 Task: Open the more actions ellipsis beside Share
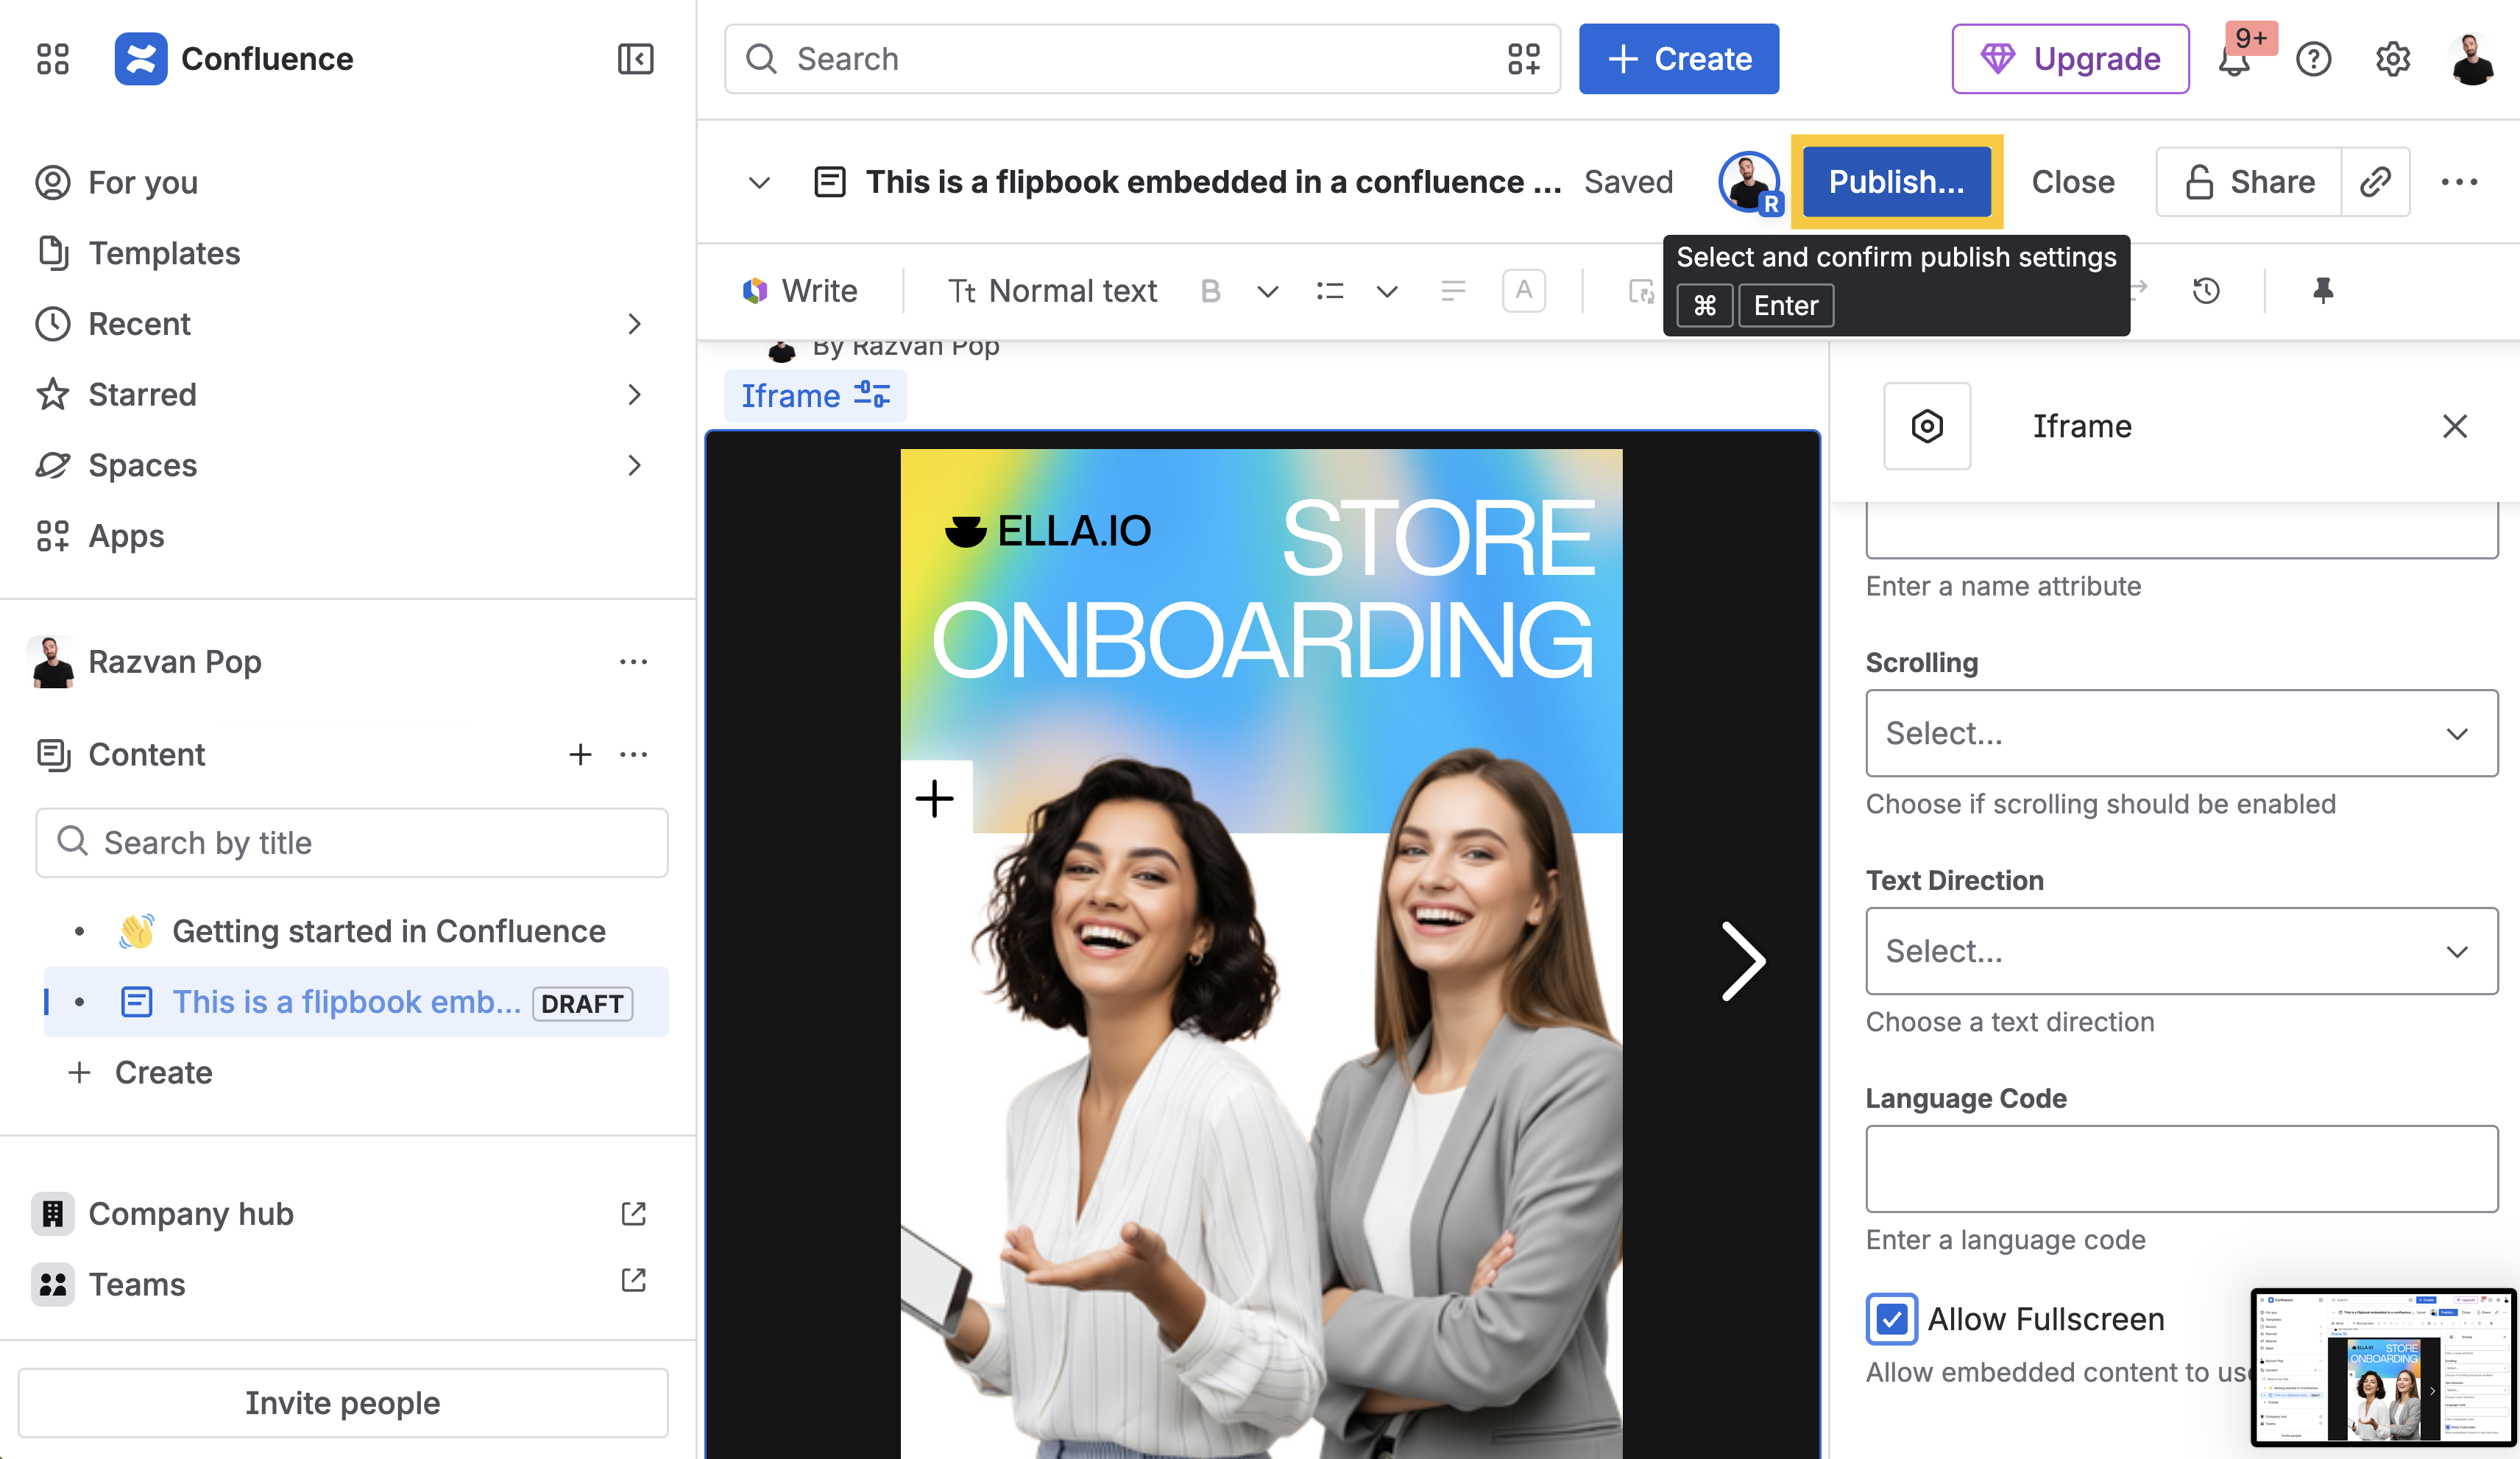pyautogui.click(x=2459, y=182)
